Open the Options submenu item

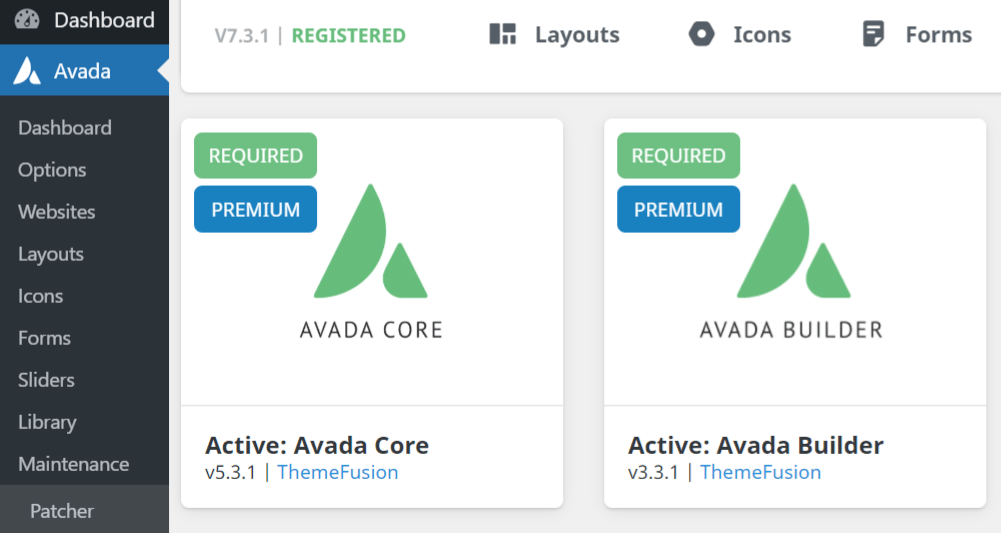click(x=52, y=170)
